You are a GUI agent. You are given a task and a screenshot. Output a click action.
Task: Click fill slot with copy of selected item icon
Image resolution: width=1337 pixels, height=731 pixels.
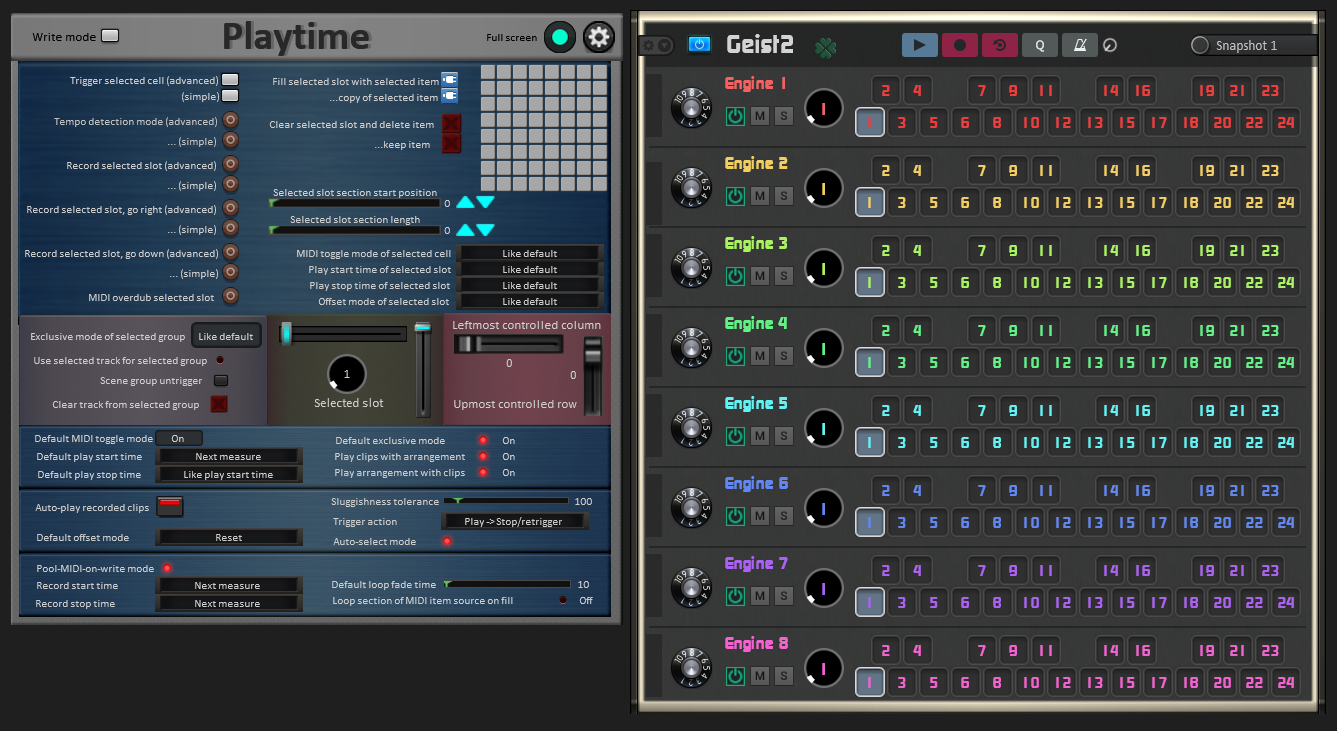449,96
